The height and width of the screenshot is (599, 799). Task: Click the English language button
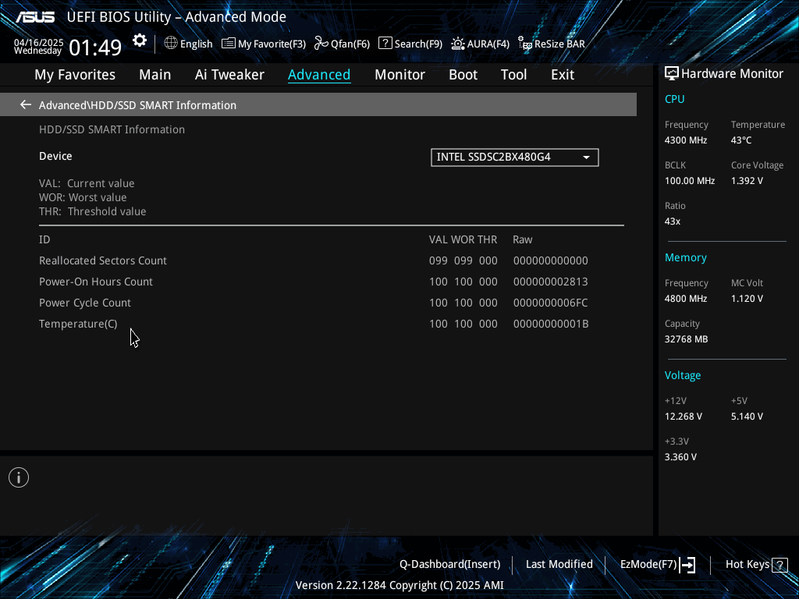[x=196, y=44]
